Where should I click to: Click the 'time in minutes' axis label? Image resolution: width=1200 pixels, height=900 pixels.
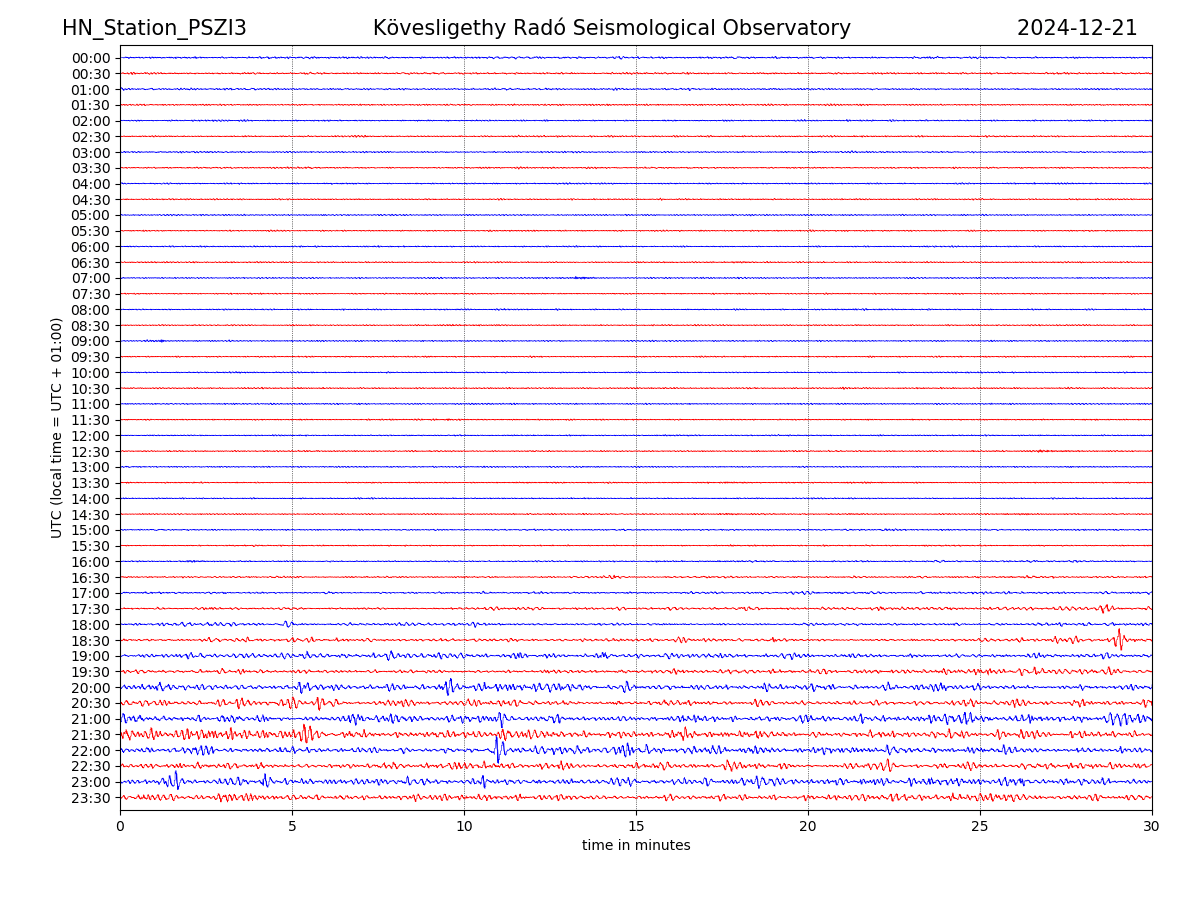coord(636,845)
